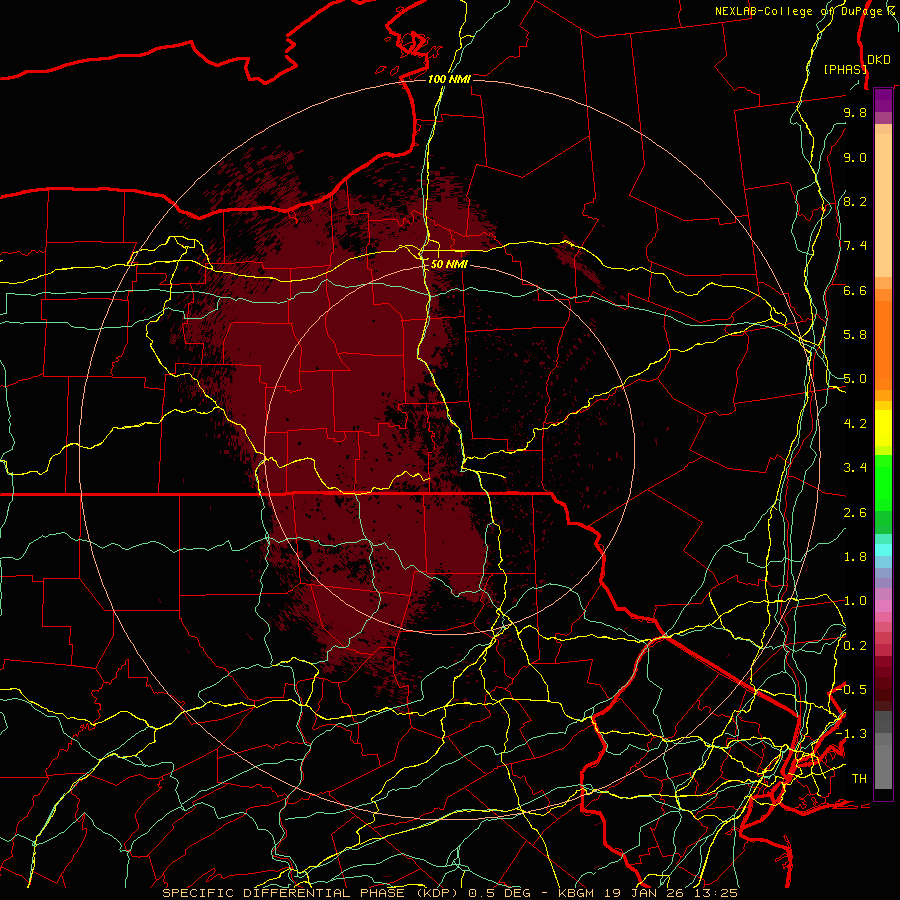Click the 8.2 scale value
This screenshot has width=900, height=900.
(x=855, y=201)
